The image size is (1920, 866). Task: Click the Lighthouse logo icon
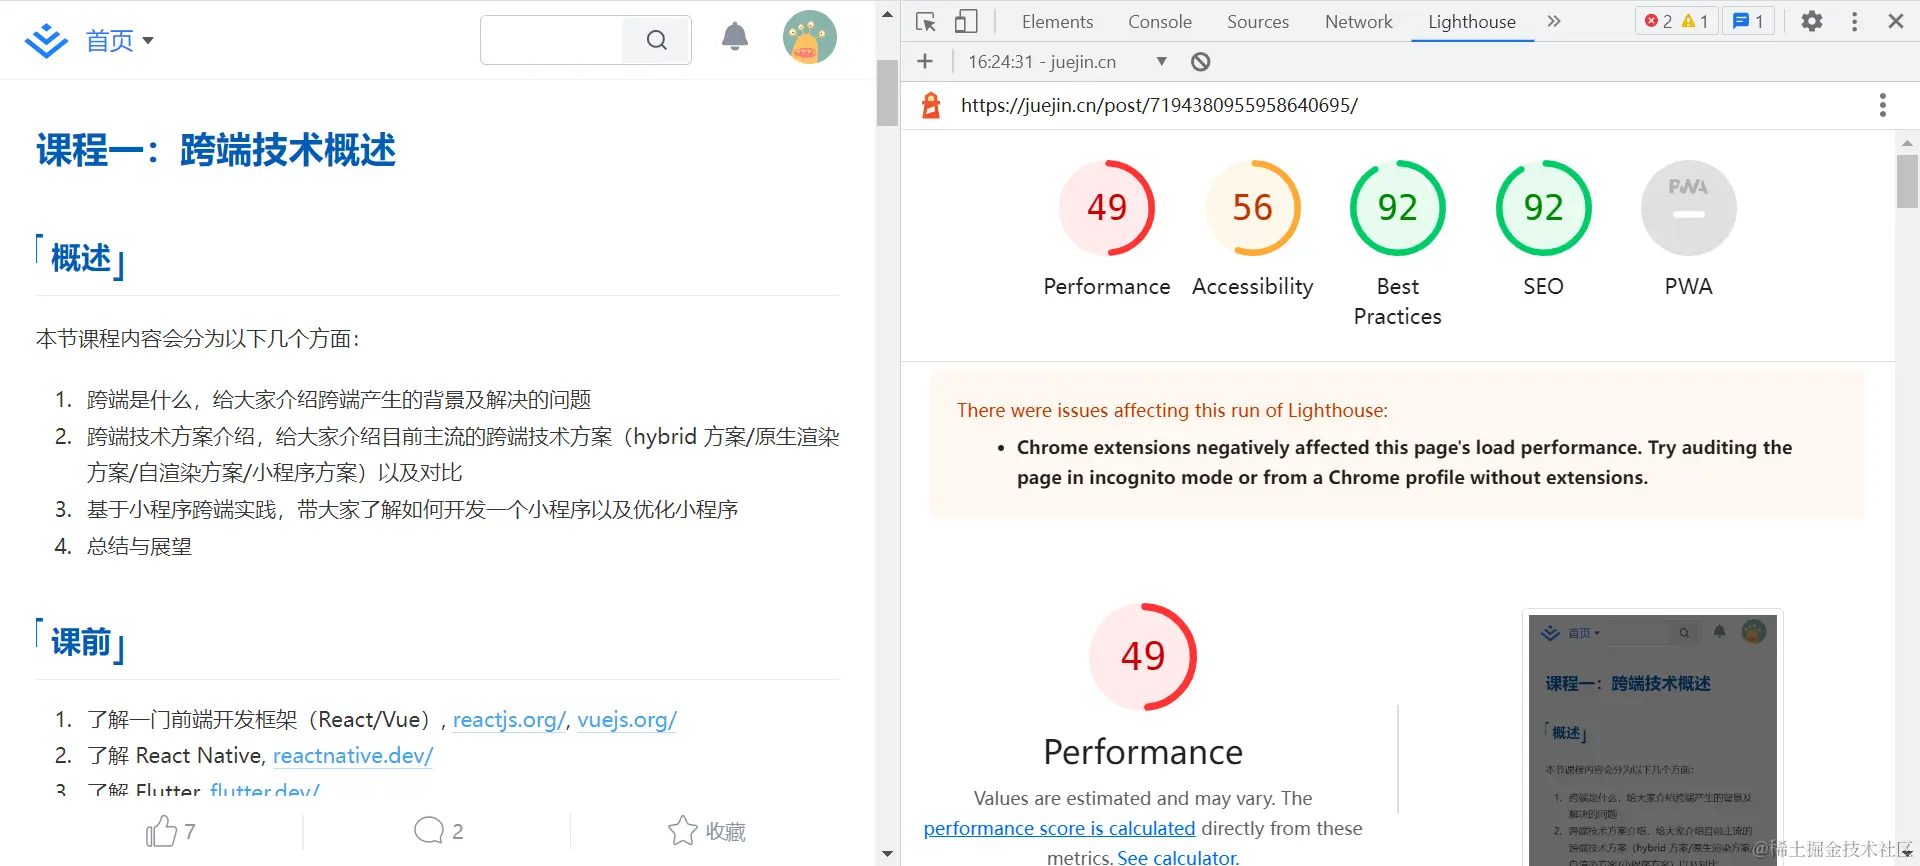931,105
